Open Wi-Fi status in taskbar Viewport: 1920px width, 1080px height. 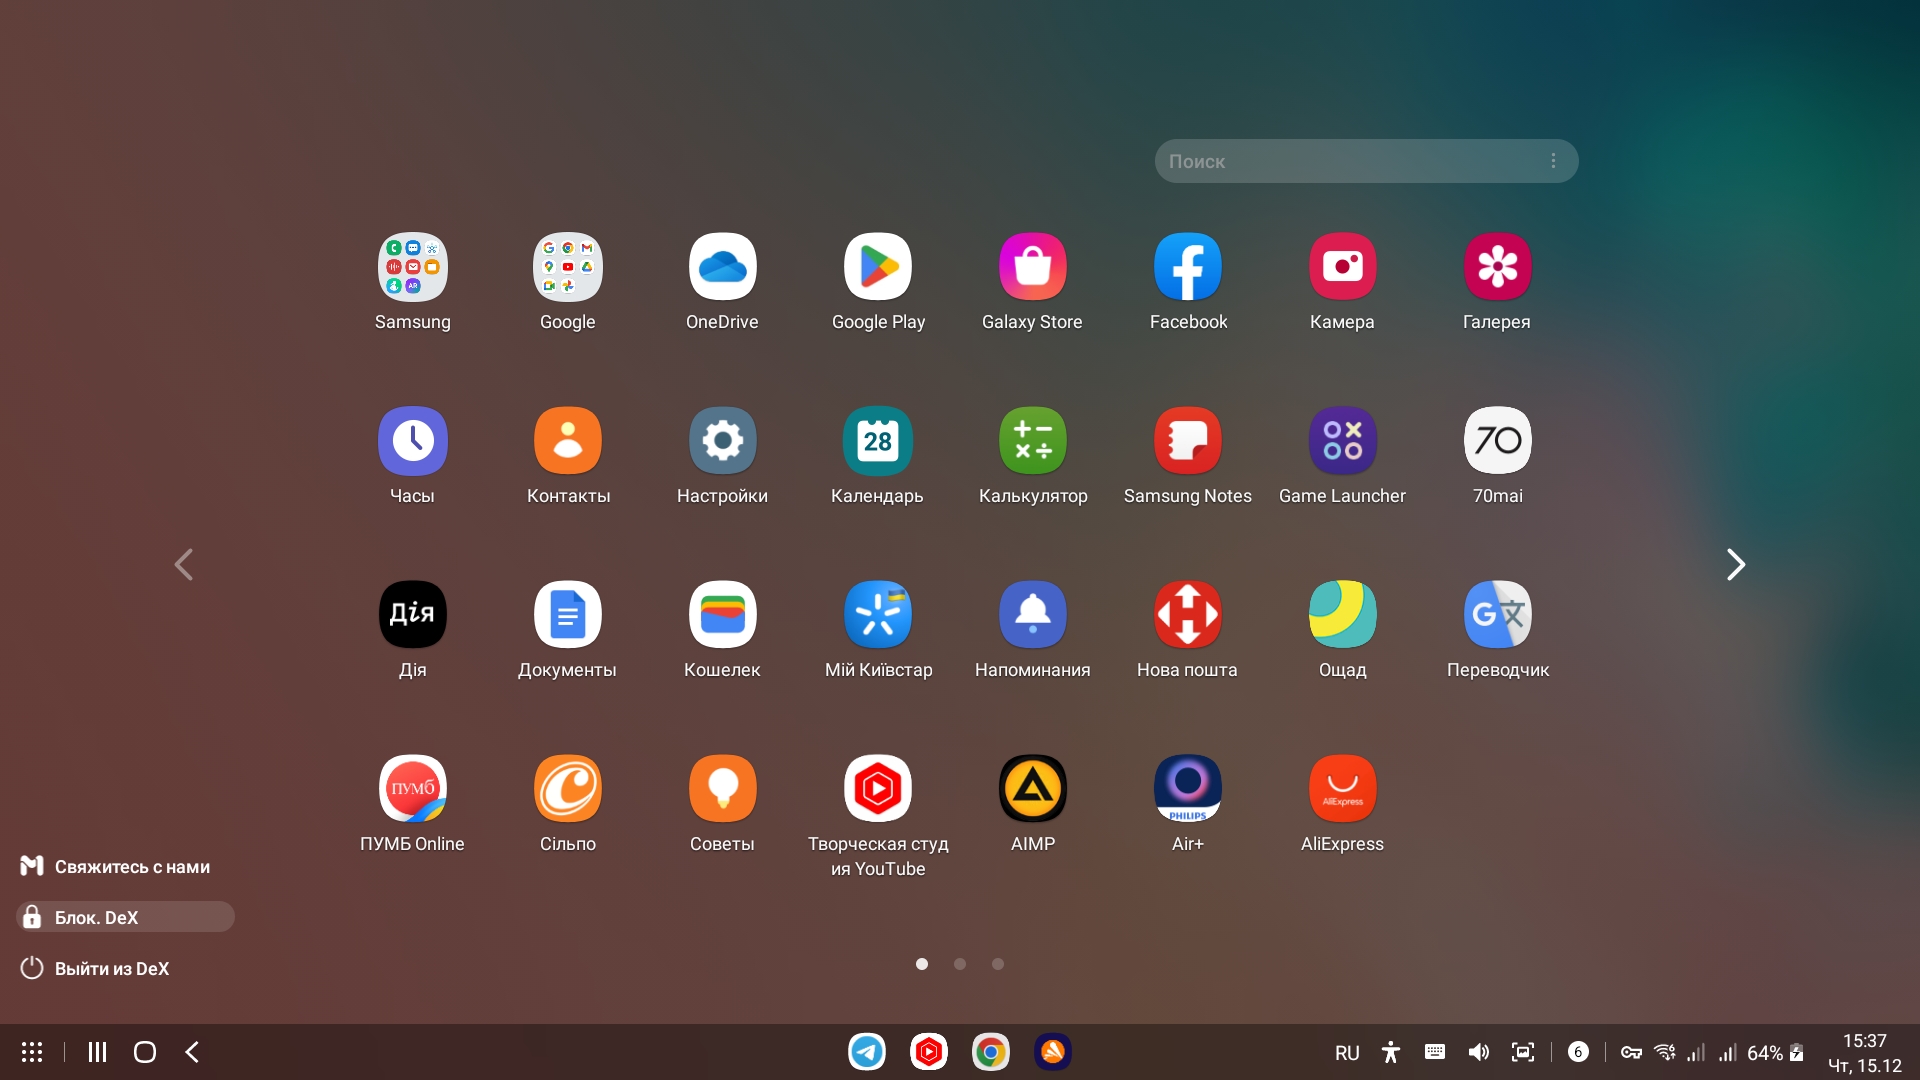point(1665,1052)
